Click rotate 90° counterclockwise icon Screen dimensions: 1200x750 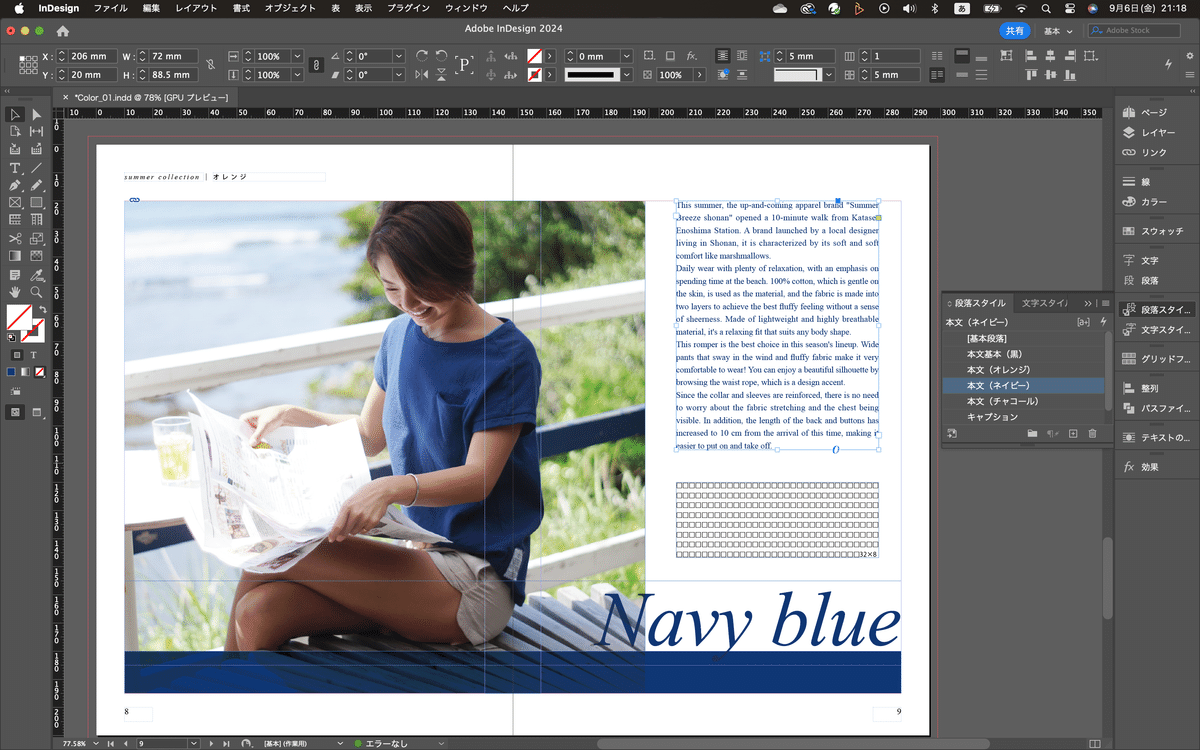click(x=441, y=56)
